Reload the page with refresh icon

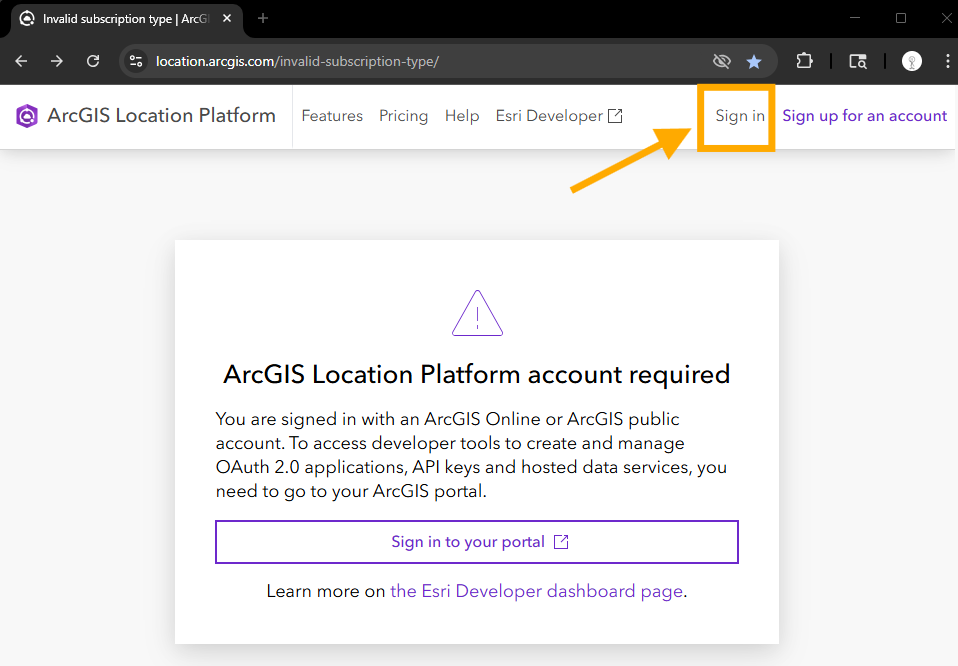pos(93,61)
